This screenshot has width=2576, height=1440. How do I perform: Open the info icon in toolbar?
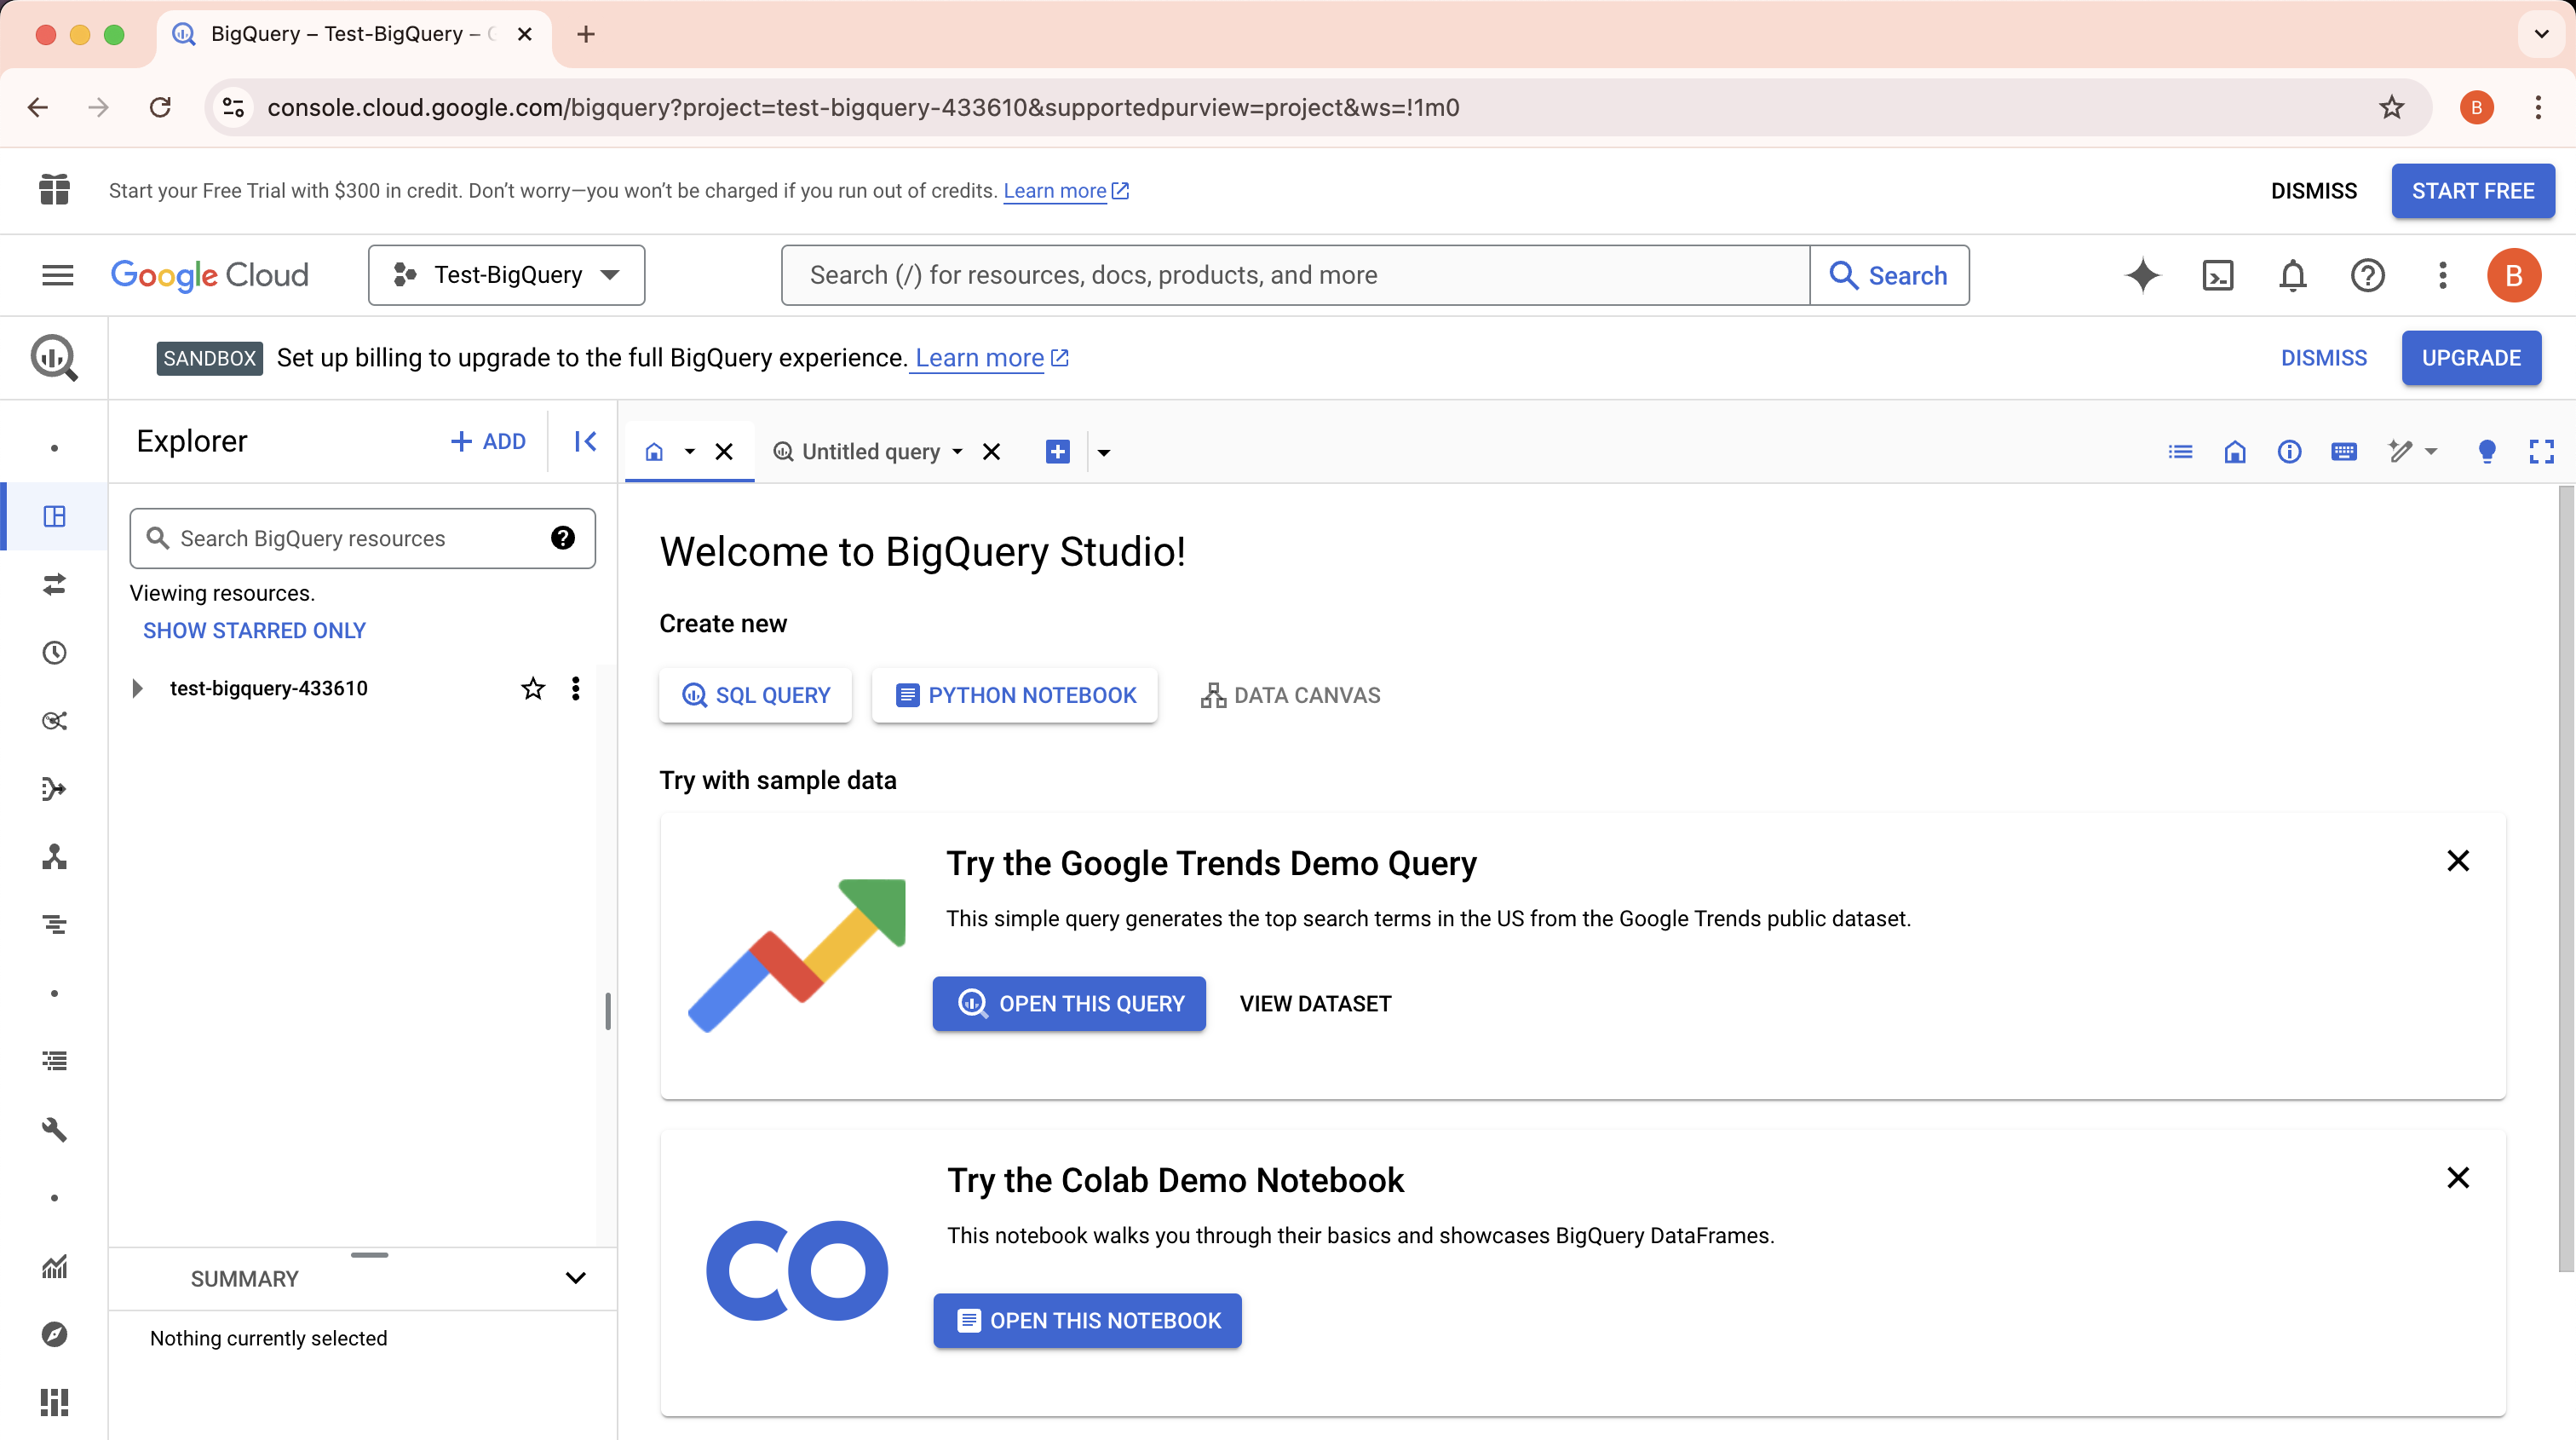coord(2289,452)
